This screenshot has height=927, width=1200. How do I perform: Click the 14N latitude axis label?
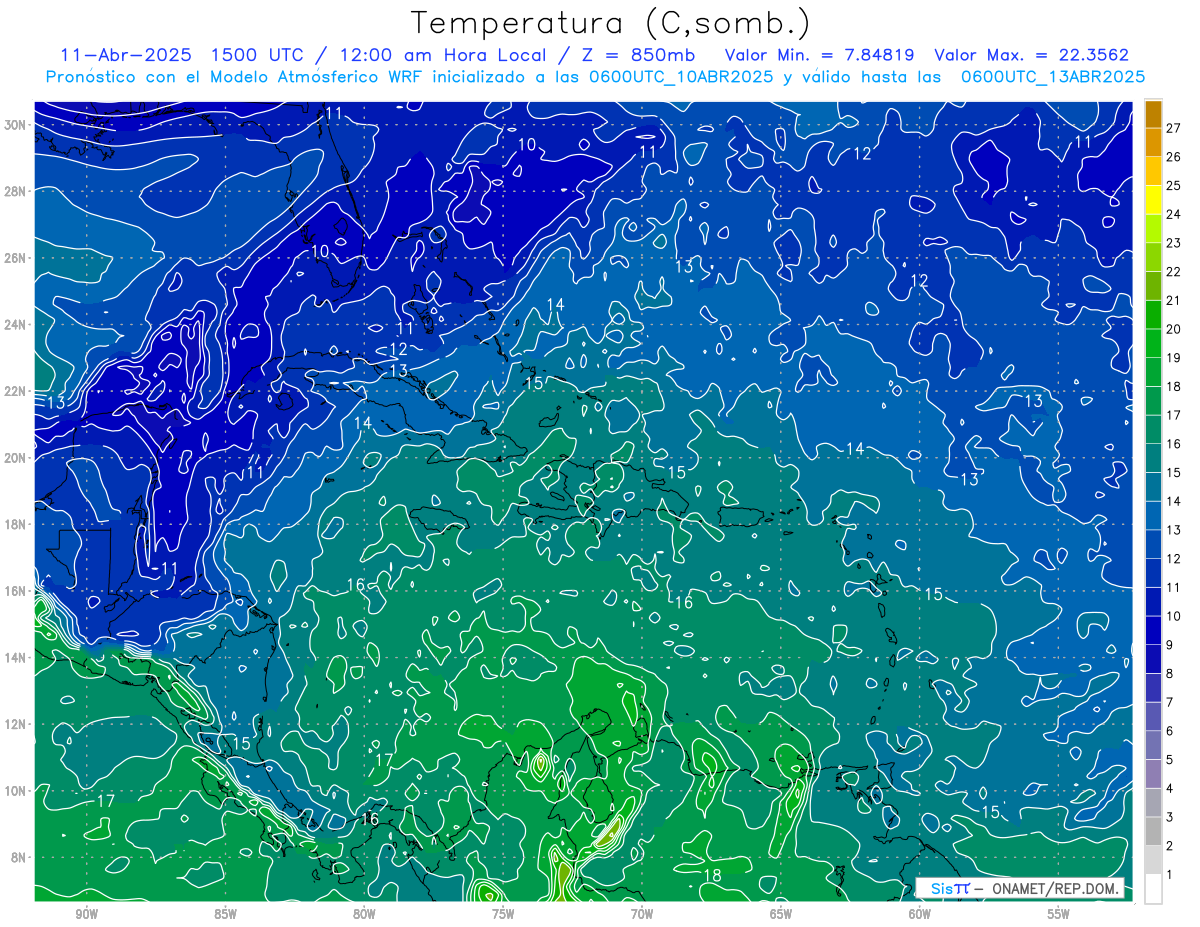(x=16, y=657)
